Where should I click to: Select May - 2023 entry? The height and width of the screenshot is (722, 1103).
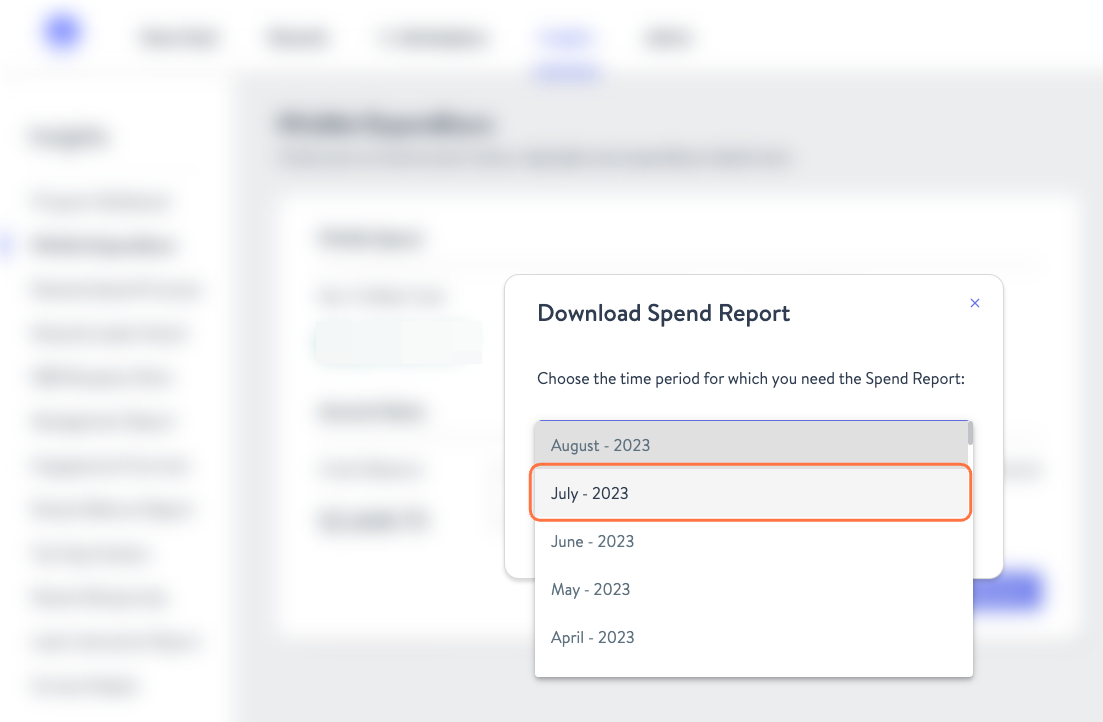pos(751,589)
